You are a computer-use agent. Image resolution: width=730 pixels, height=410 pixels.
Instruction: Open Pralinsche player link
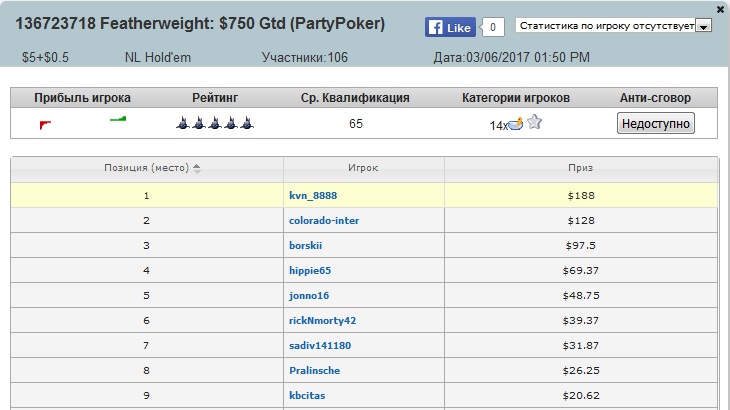coord(314,370)
